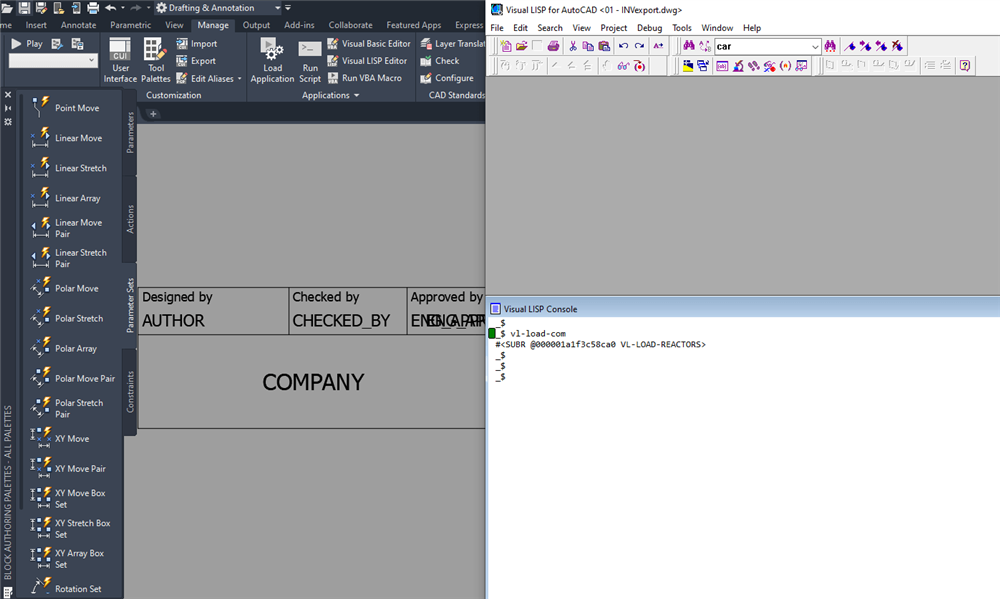The image size is (1000, 599).
Task: Open the Visual LISP Debug menu
Action: [649, 27]
